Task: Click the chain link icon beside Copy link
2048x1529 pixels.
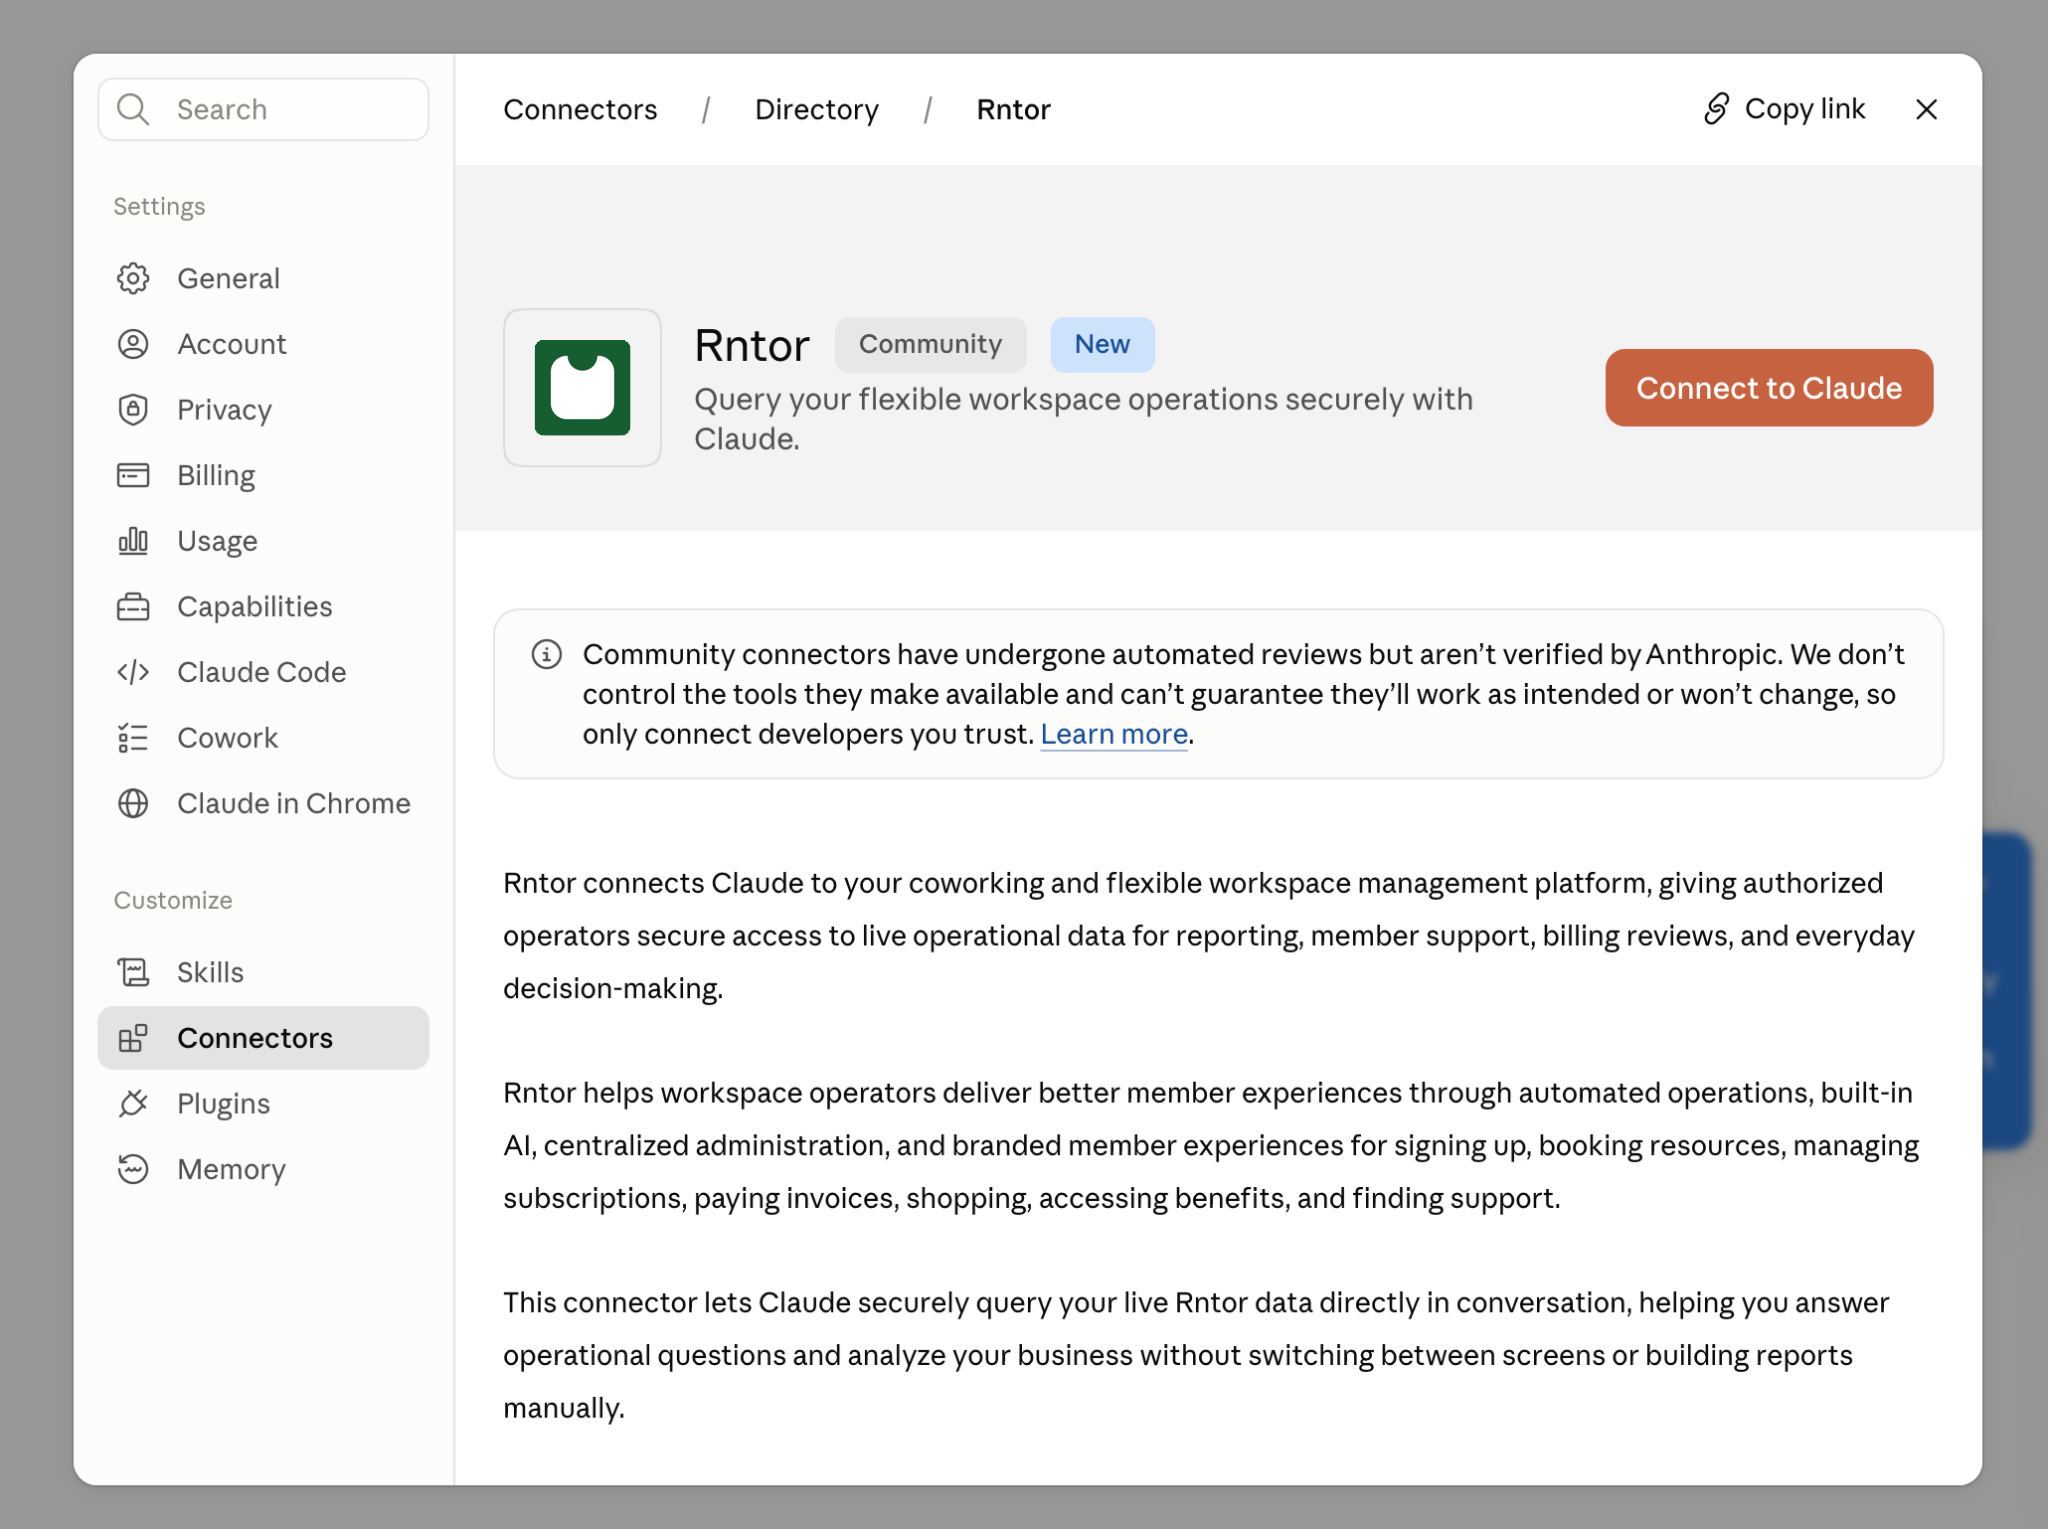Action: [x=1716, y=109]
